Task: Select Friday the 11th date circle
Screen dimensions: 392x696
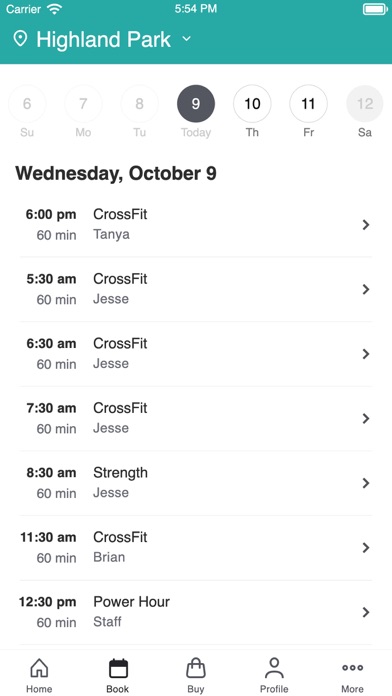Action: pos(309,104)
